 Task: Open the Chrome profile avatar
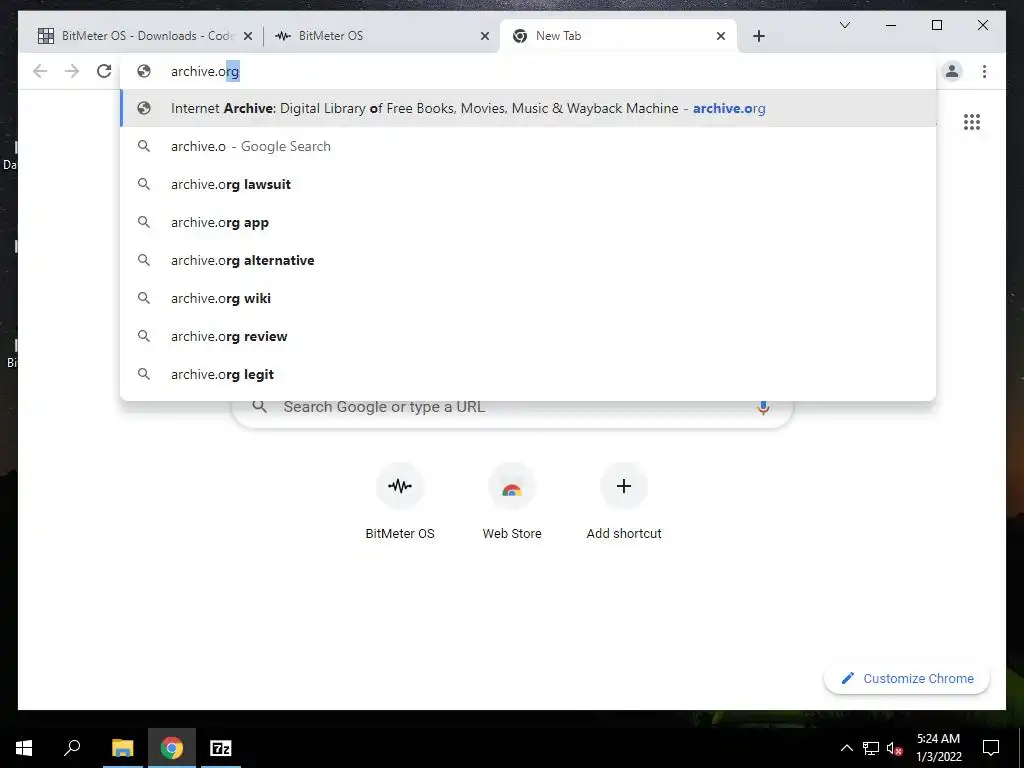[x=952, y=71]
